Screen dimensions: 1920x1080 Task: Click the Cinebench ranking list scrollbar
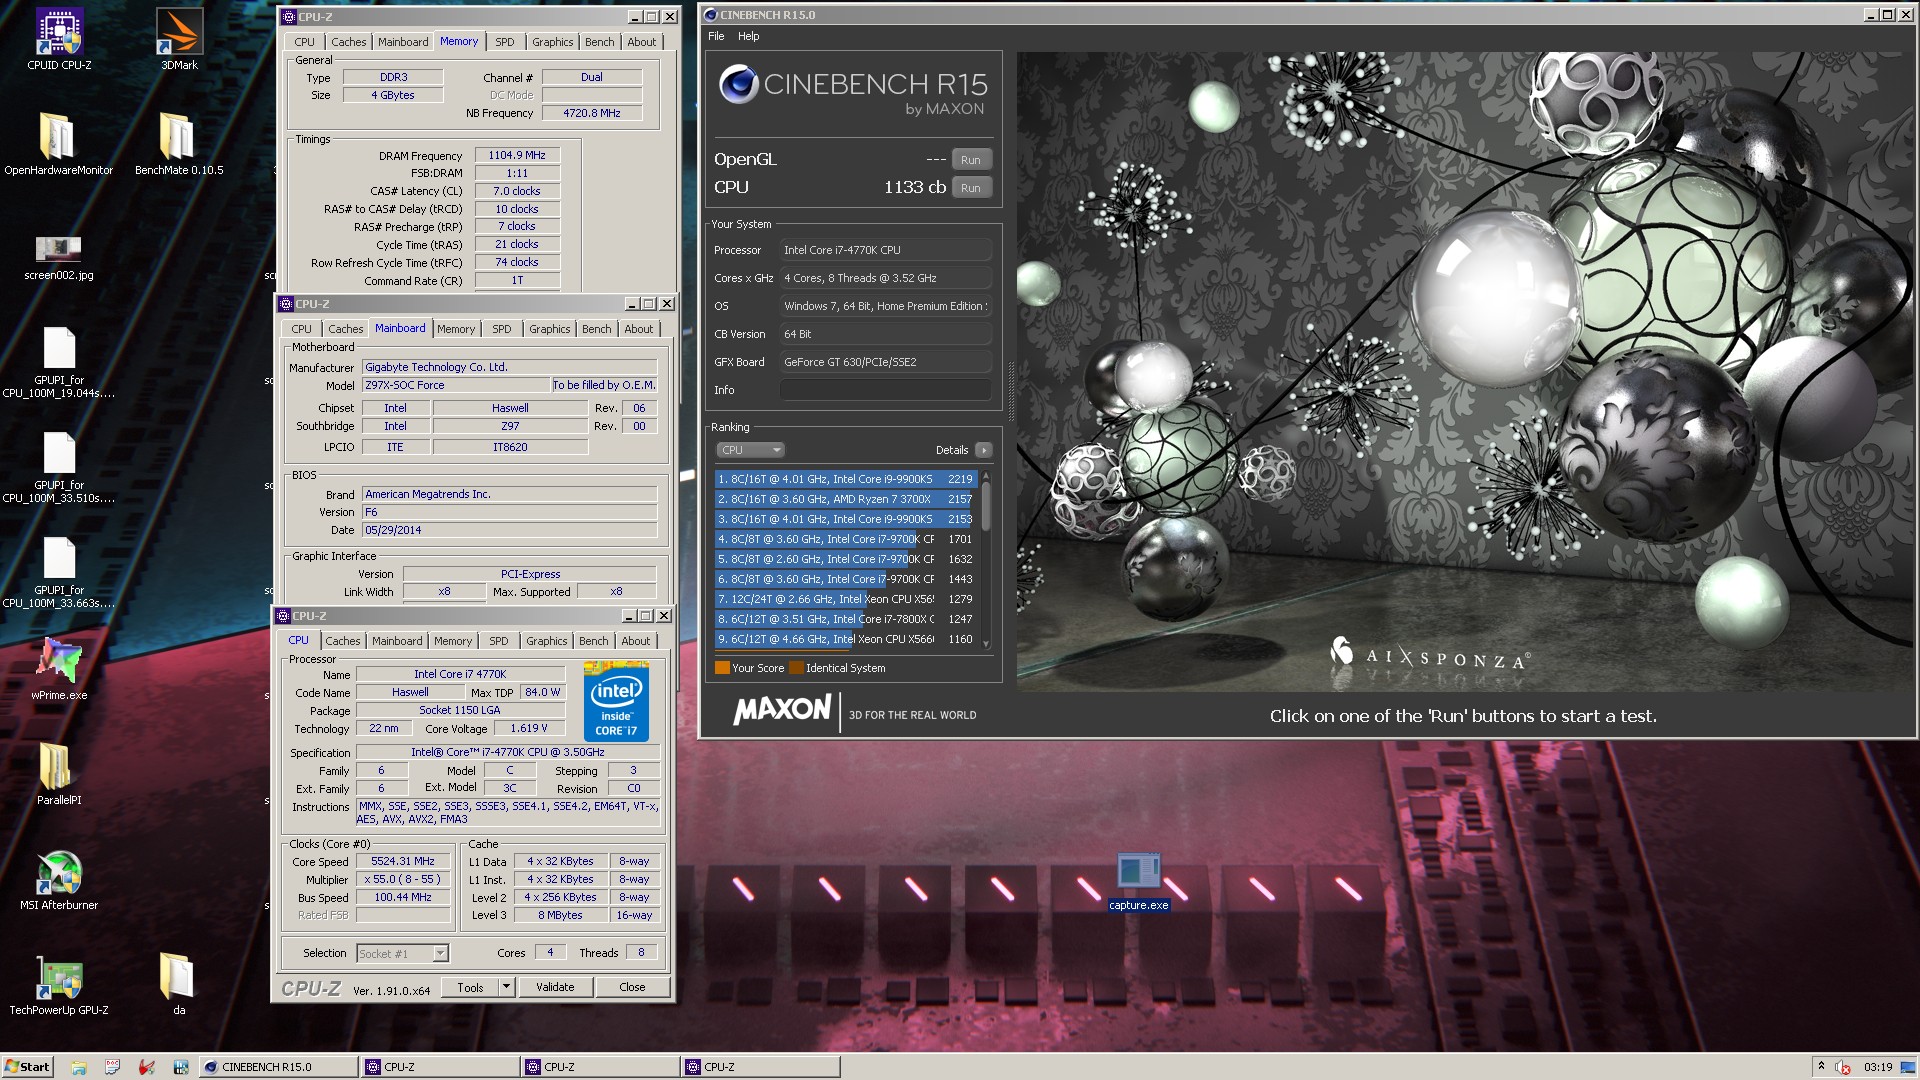point(986,560)
